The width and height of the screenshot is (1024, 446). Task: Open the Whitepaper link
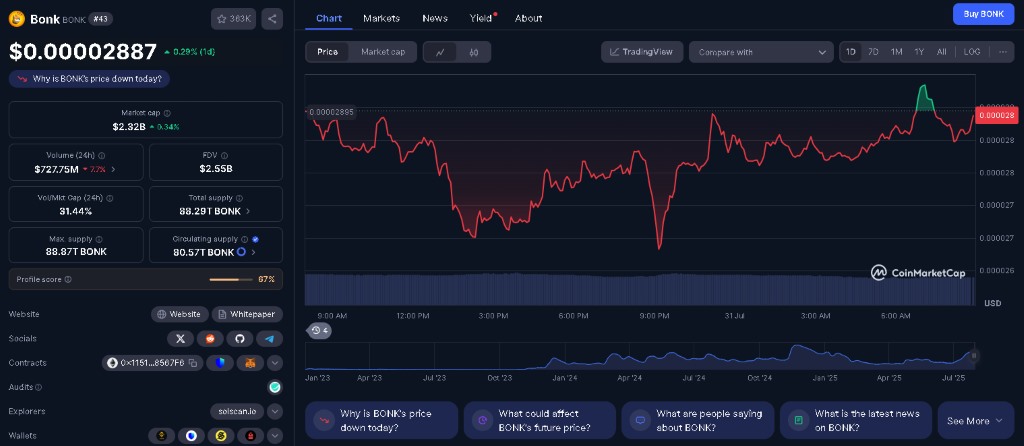tap(247, 314)
